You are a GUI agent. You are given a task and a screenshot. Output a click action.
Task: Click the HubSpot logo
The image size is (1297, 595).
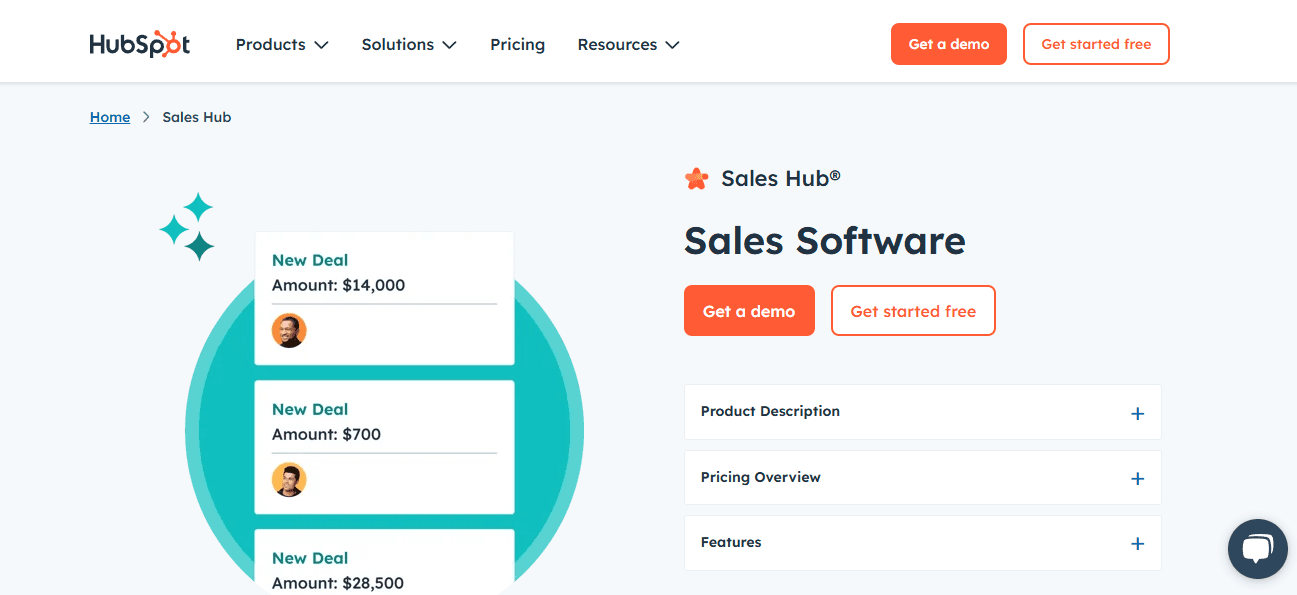coord(139,44)
